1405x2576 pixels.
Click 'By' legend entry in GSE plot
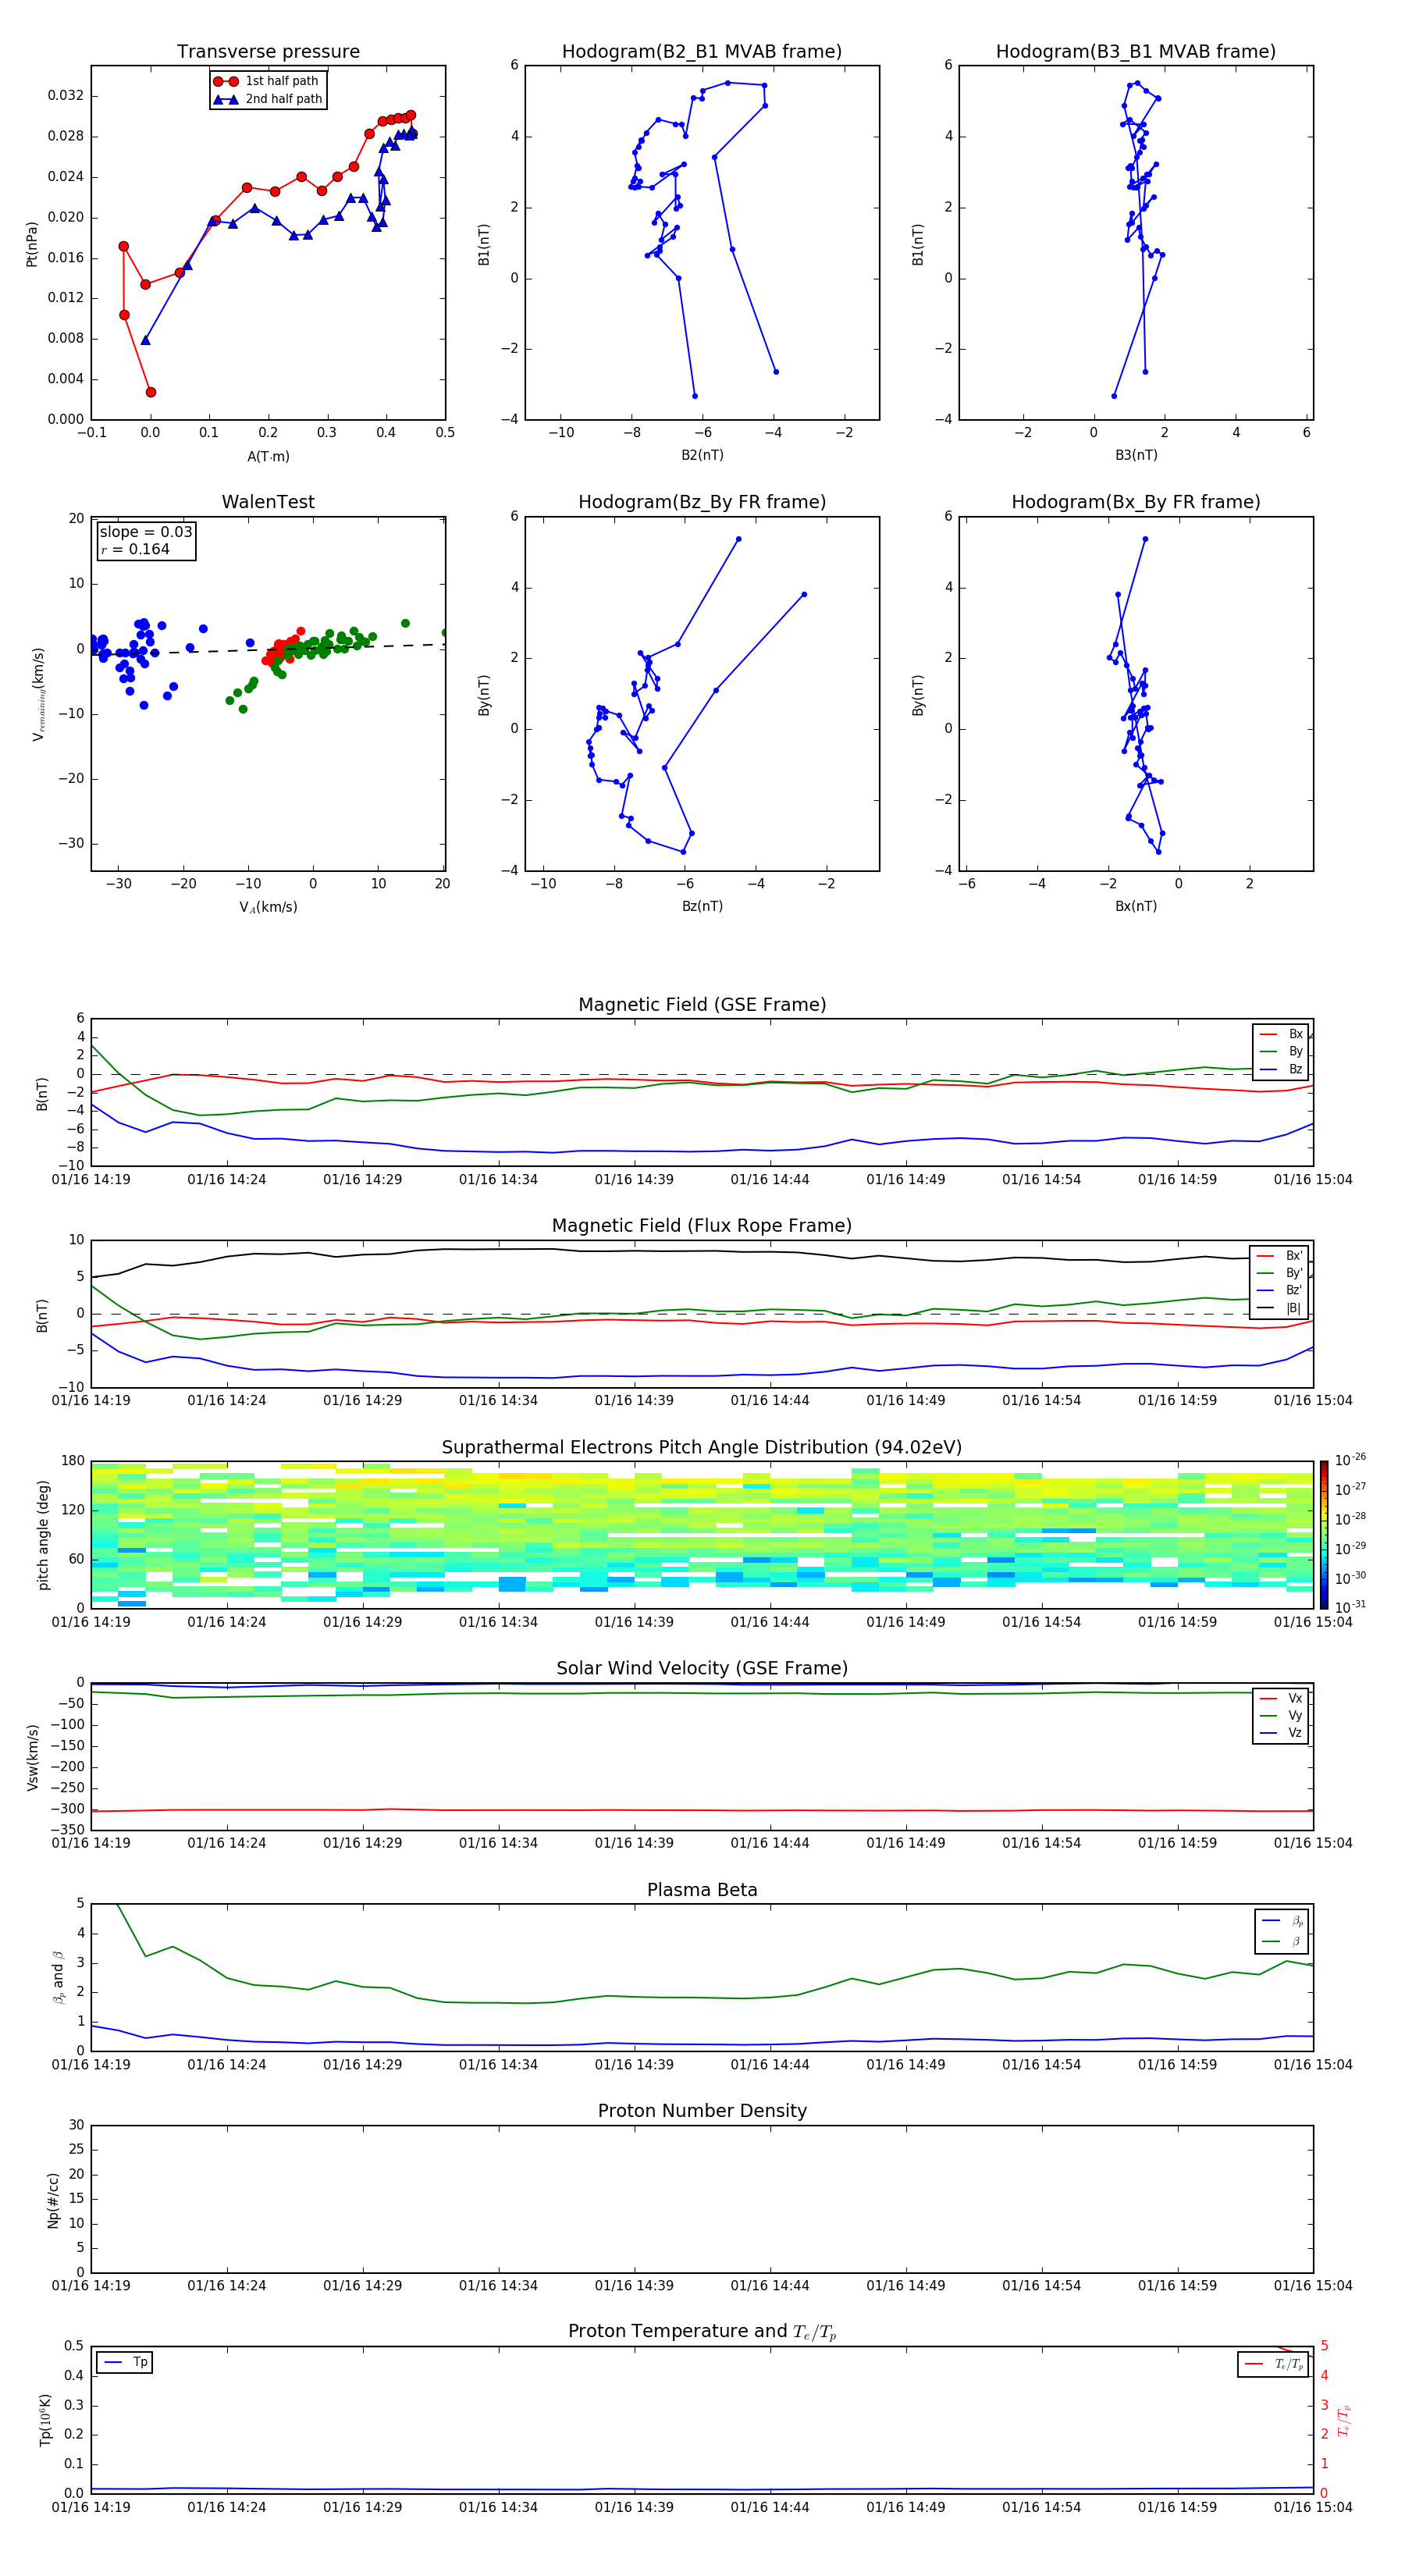[1281, 1051]
